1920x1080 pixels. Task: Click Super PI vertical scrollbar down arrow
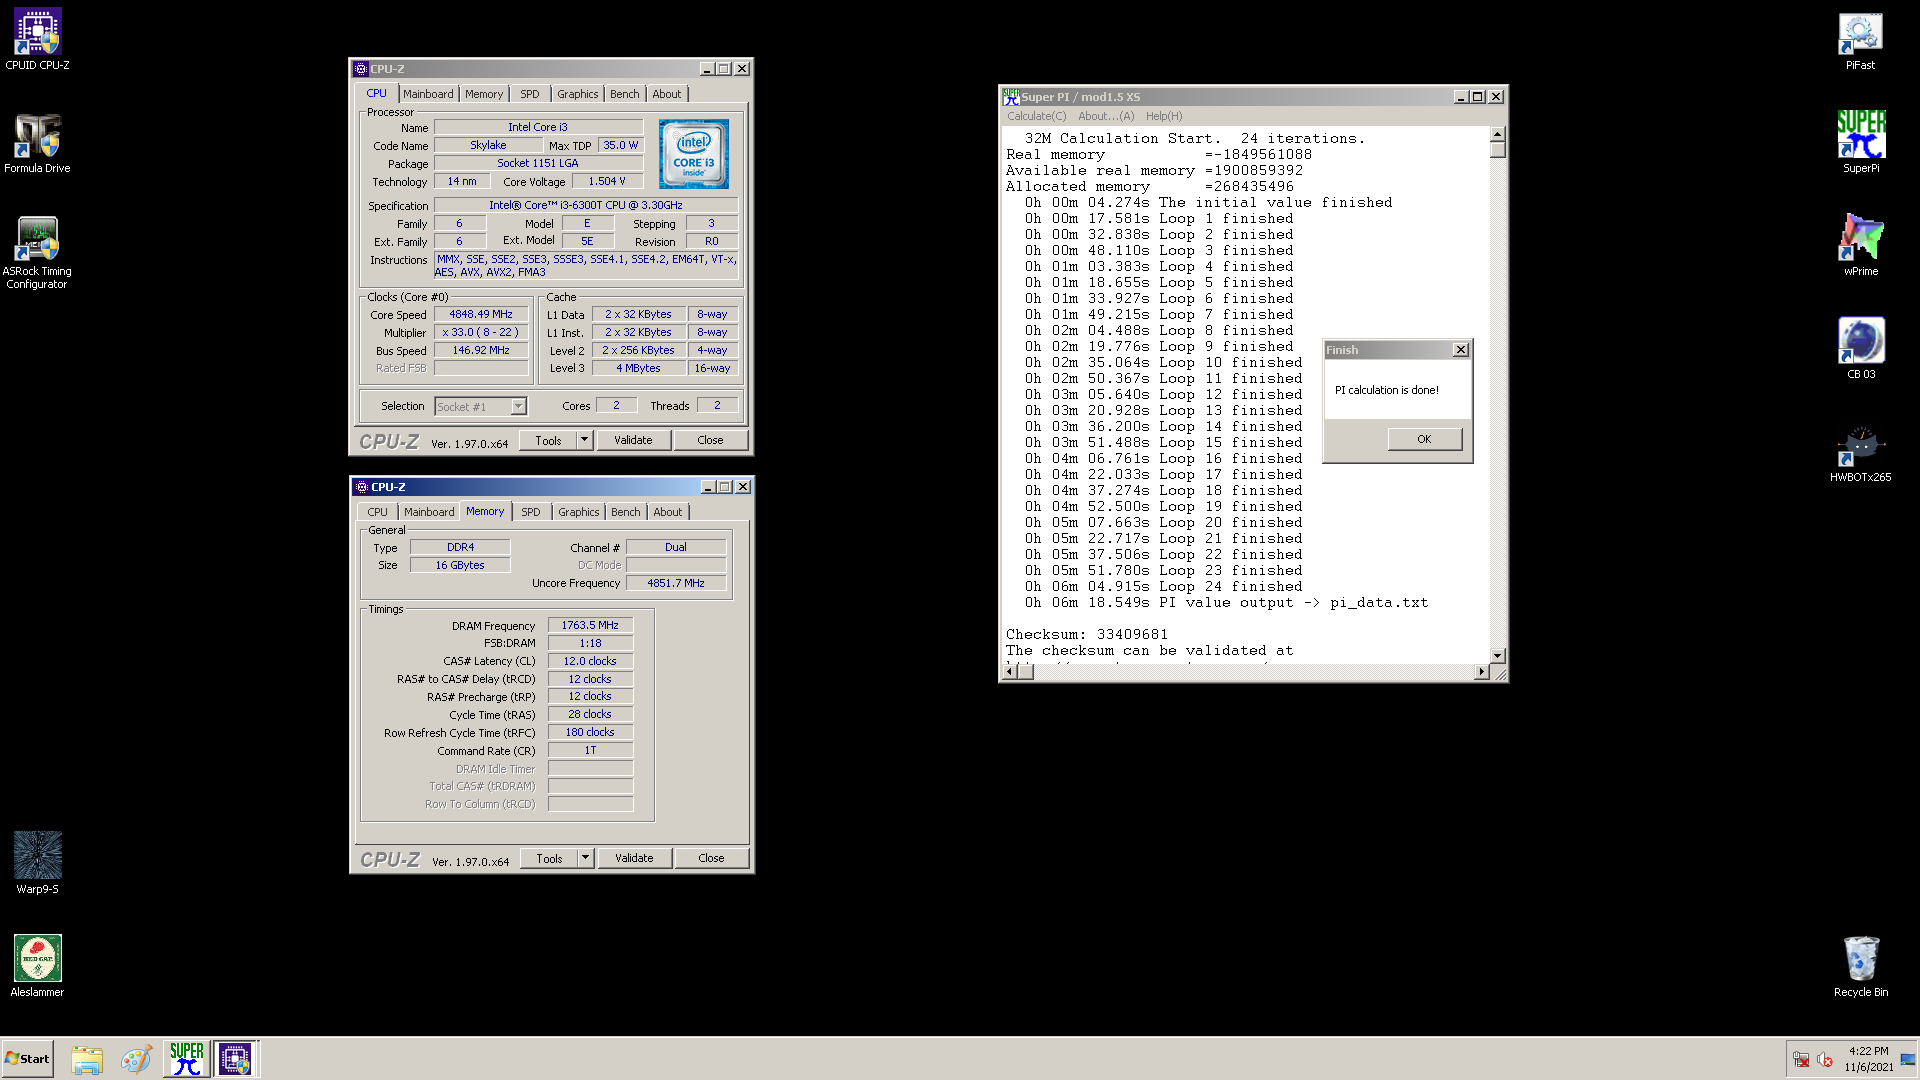point(1497,656)
